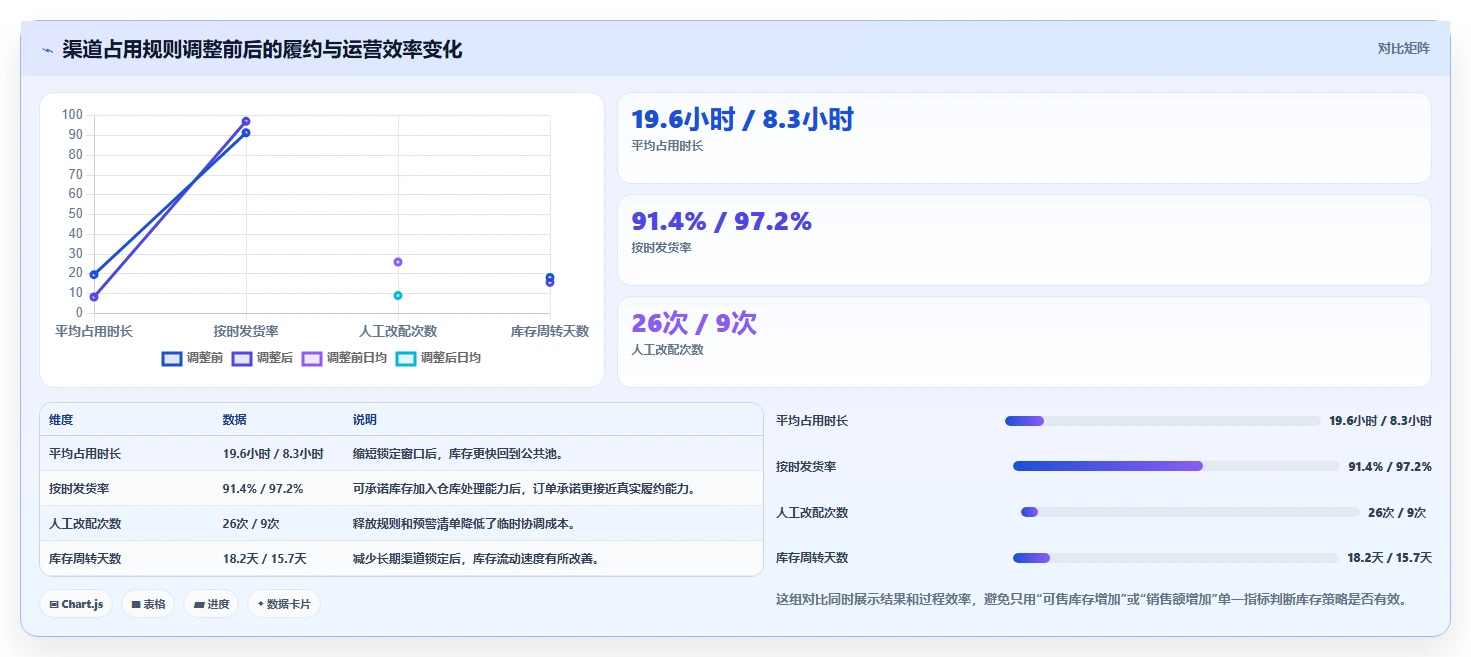Click the 调整后 point at 按时发货率
This screenshot has height=657, width=1471.
[246, 121]
